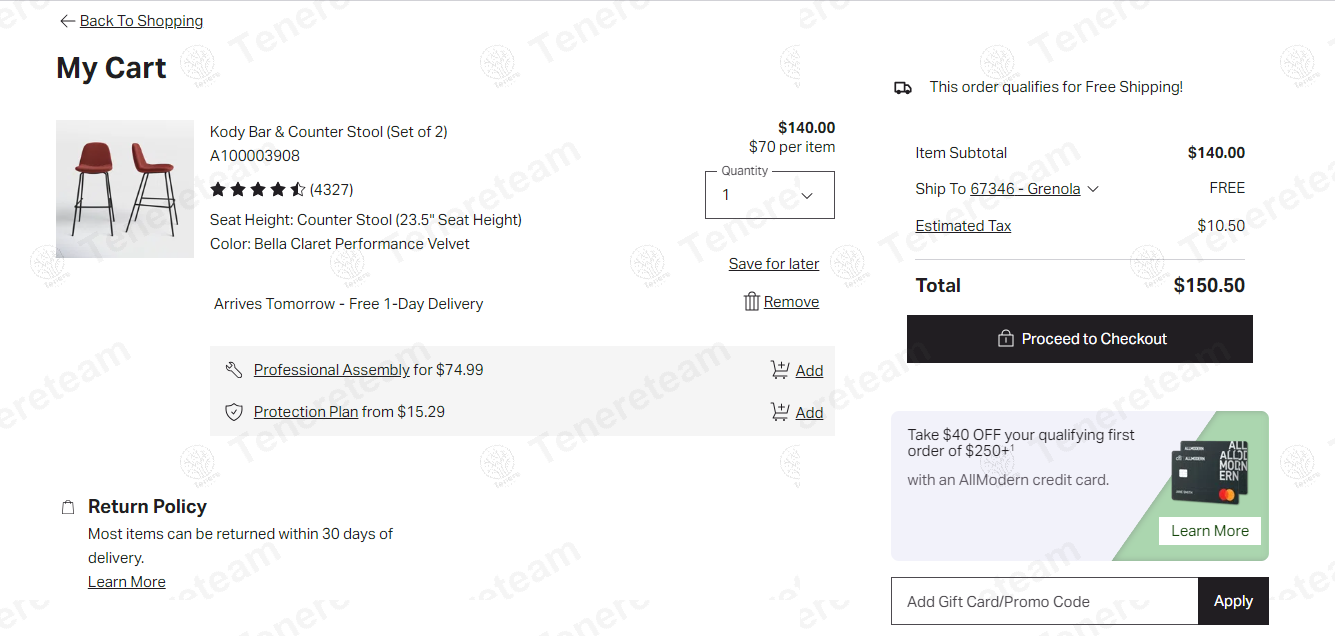Apply the gift card or promo code
Viewport: 1335px width, 636px height.
1233,601
